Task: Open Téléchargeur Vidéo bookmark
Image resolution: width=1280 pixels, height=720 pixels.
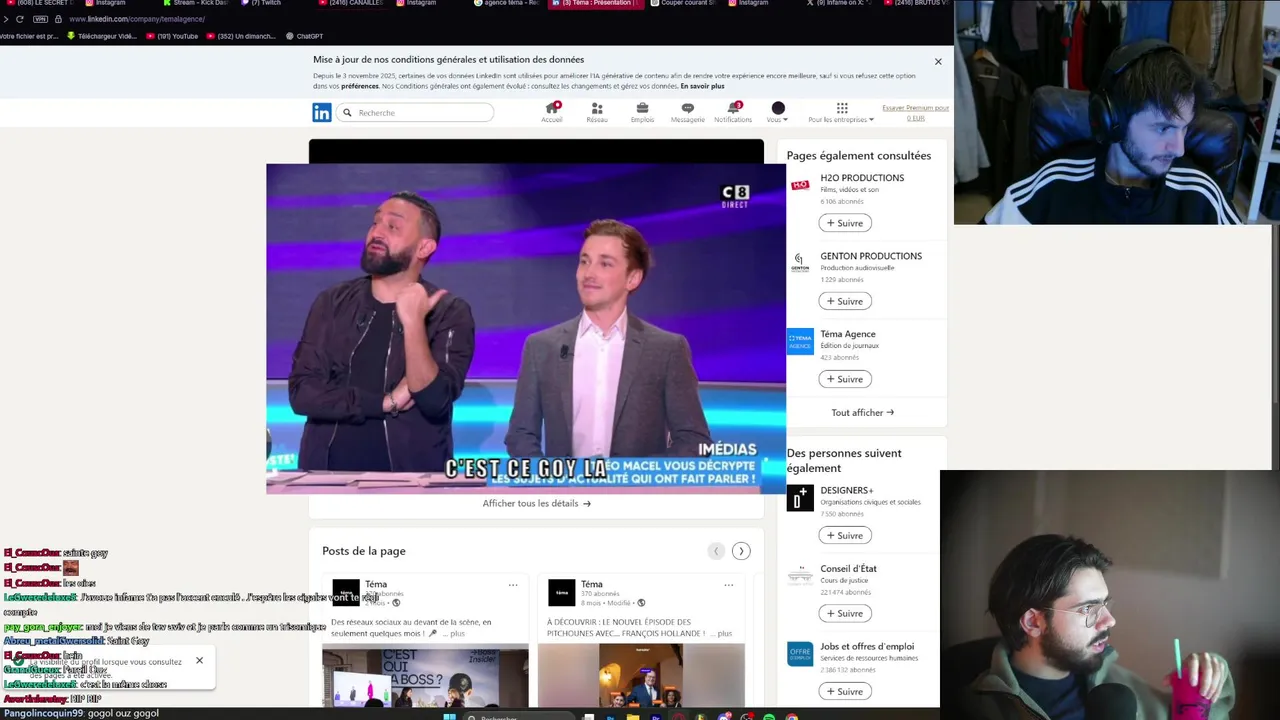Action: click(101, 36)
